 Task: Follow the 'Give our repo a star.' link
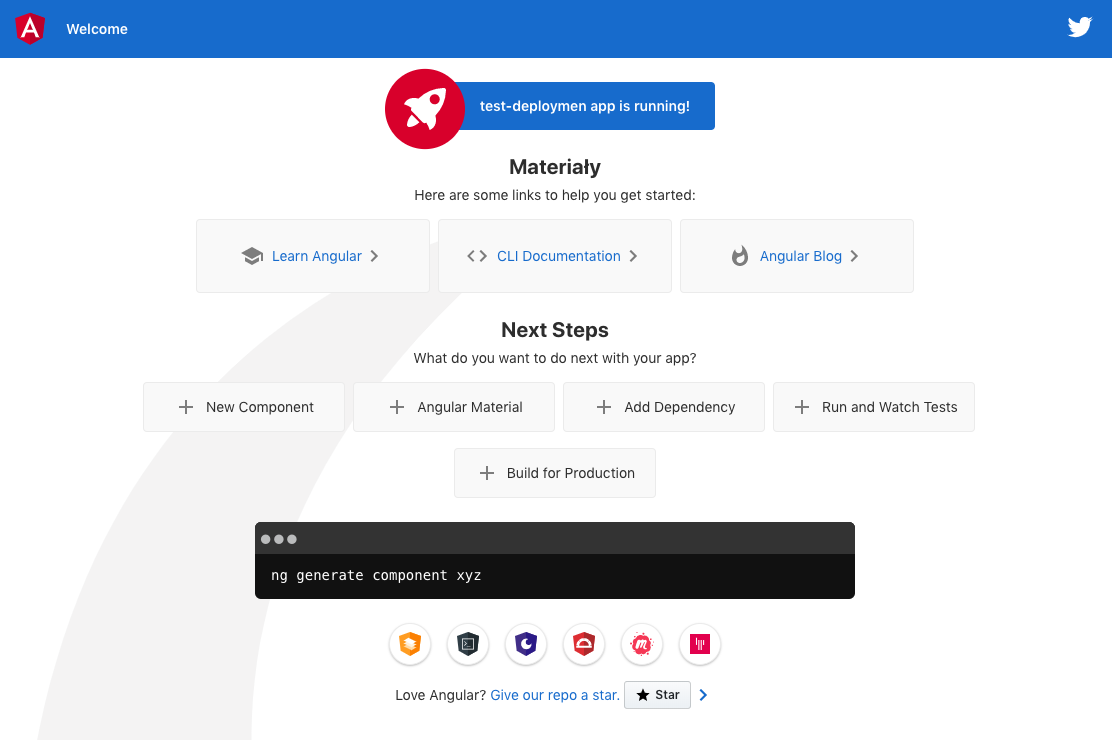coord(555,695)
